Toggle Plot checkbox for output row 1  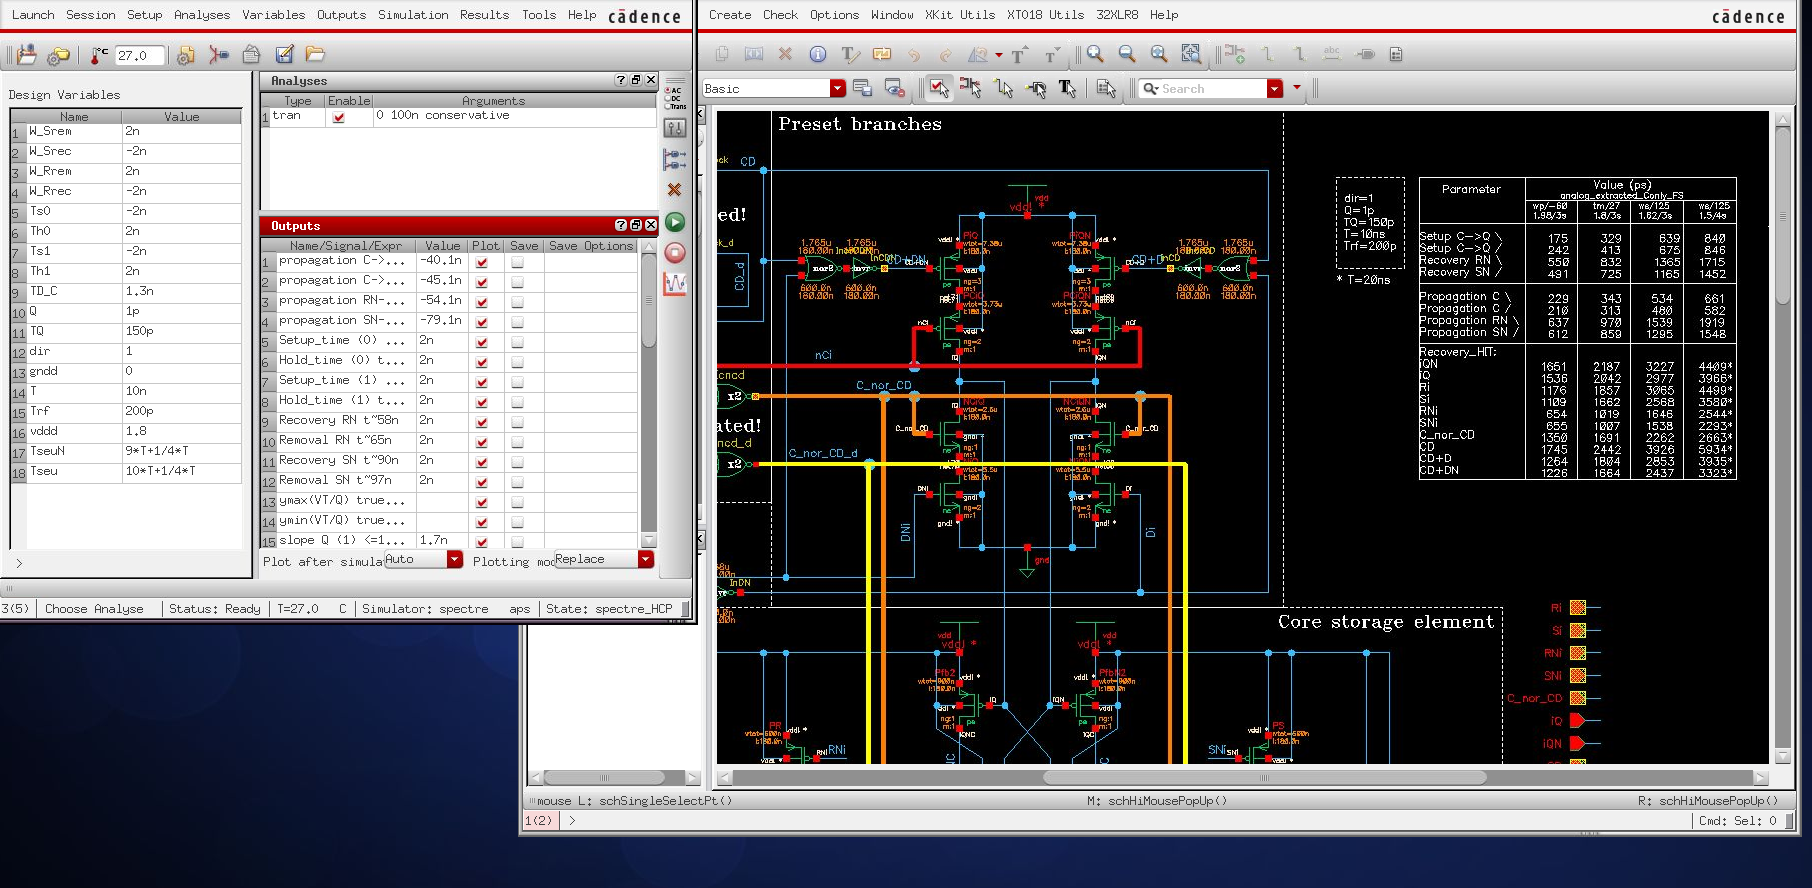pos(483,262)
